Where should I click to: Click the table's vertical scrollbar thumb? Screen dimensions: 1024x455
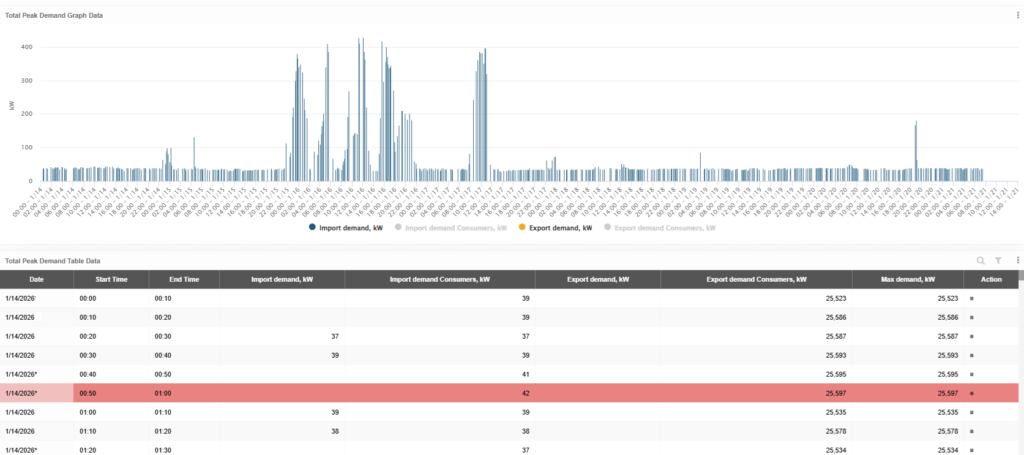pos(1021,275)
